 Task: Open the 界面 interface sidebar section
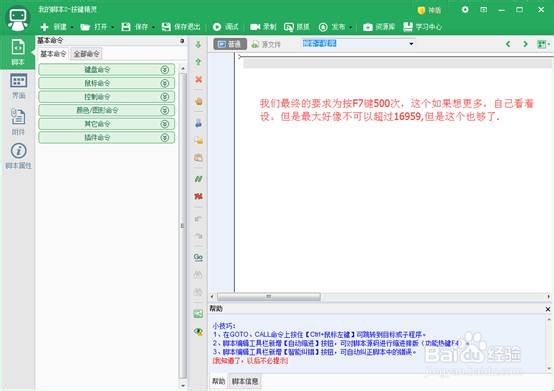(x=18, y=86)
